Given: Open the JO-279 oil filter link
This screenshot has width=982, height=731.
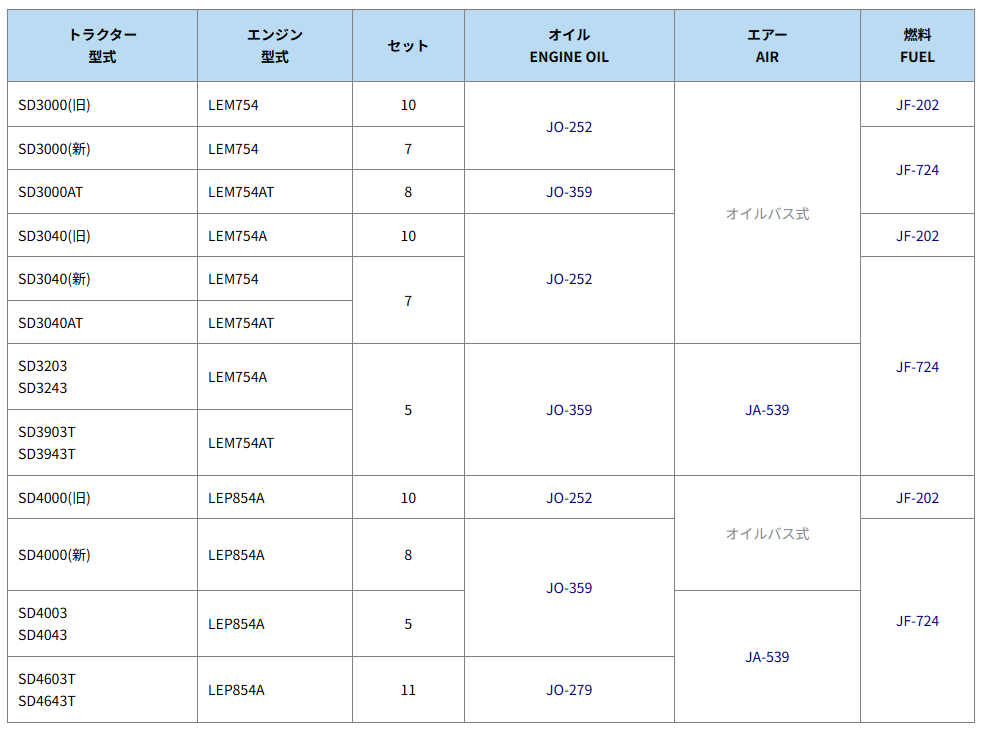Looking at the screenshot, I should coord(569,690).
